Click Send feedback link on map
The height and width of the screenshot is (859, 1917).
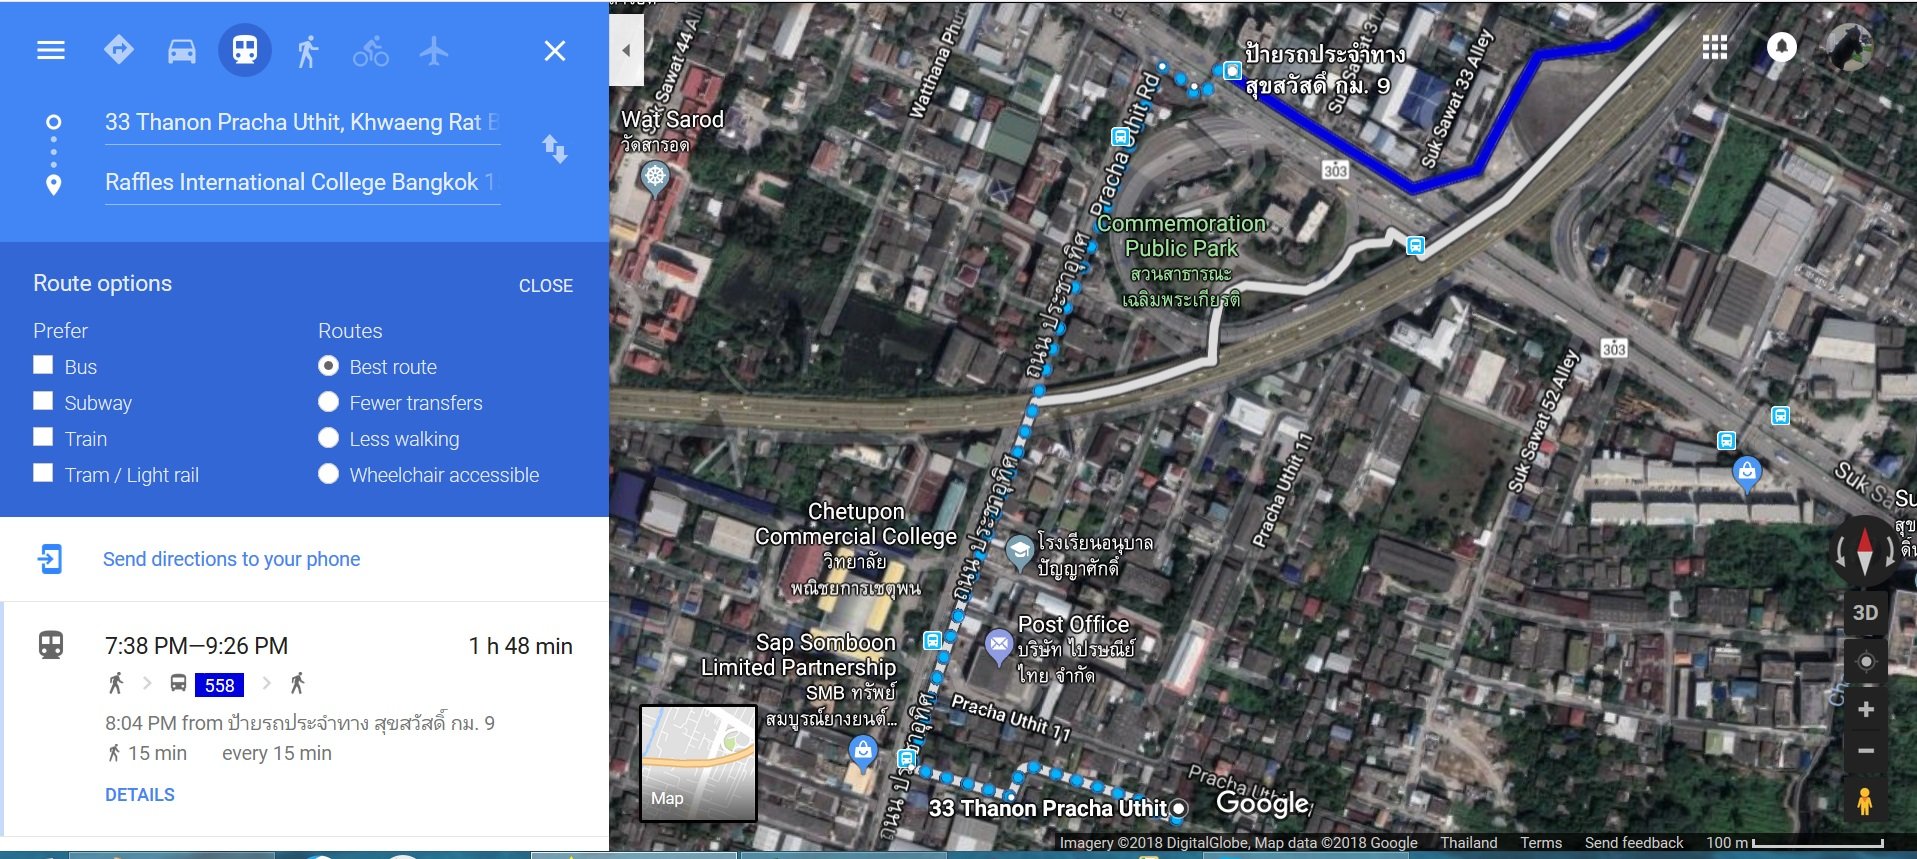[1634, 843]
